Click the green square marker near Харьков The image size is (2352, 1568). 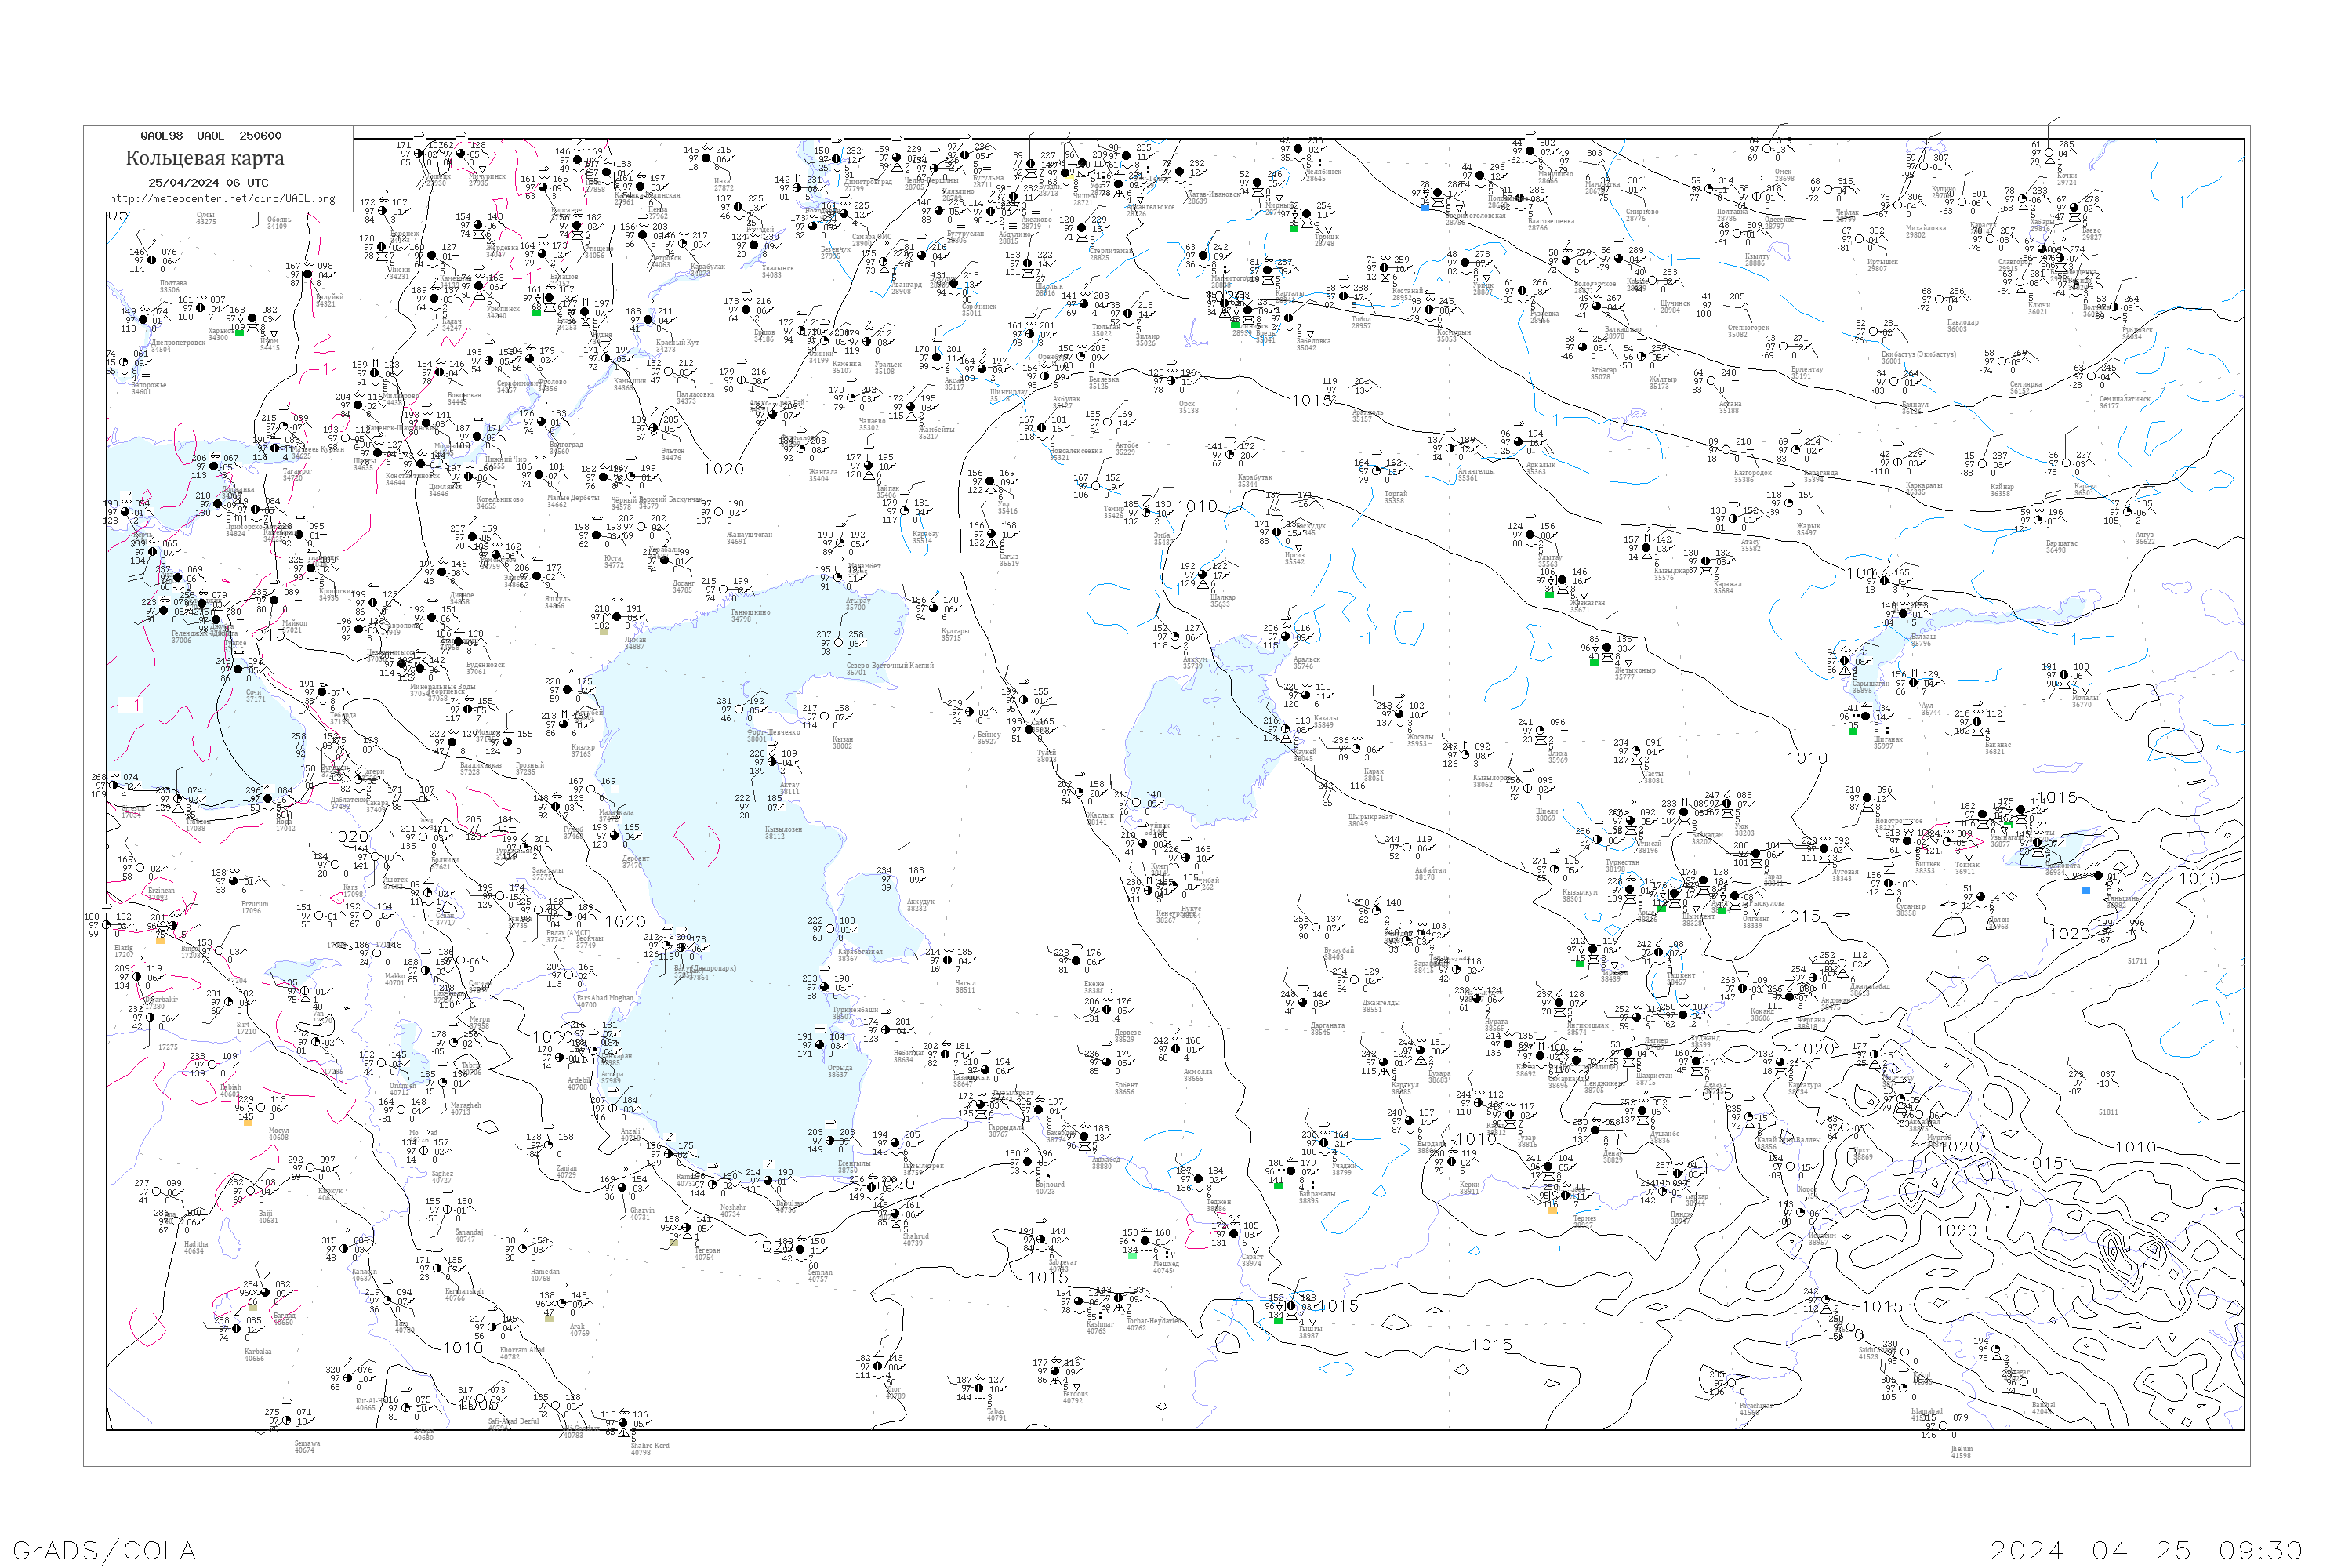(x=240, y=333)
